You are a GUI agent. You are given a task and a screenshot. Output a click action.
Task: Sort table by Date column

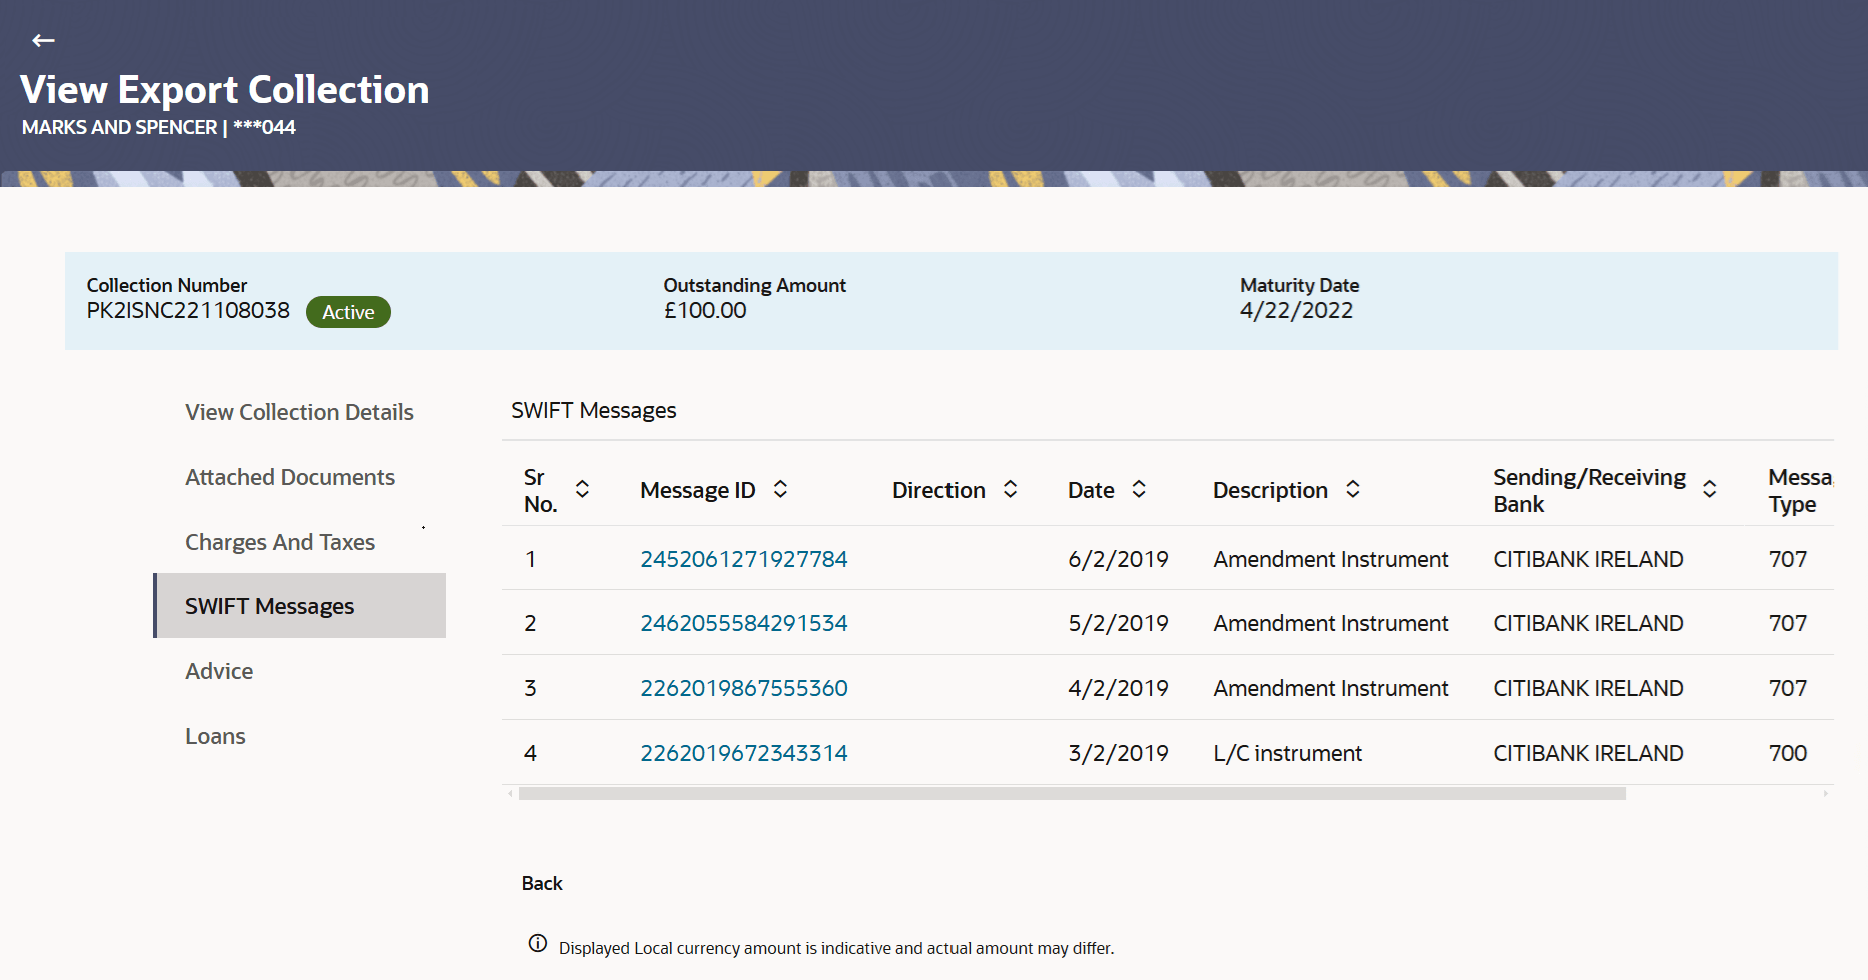tap(1138, 489)
